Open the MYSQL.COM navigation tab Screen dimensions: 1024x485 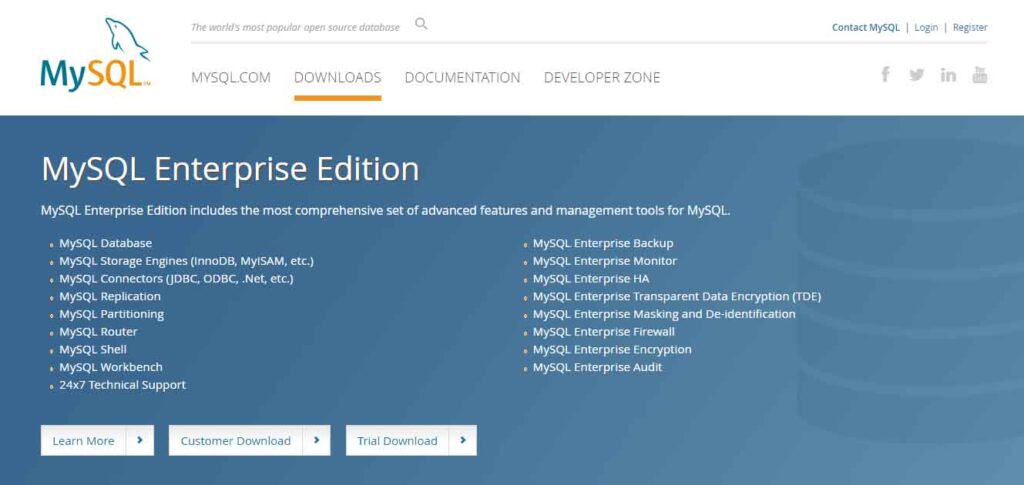click(x=231, y=78)
